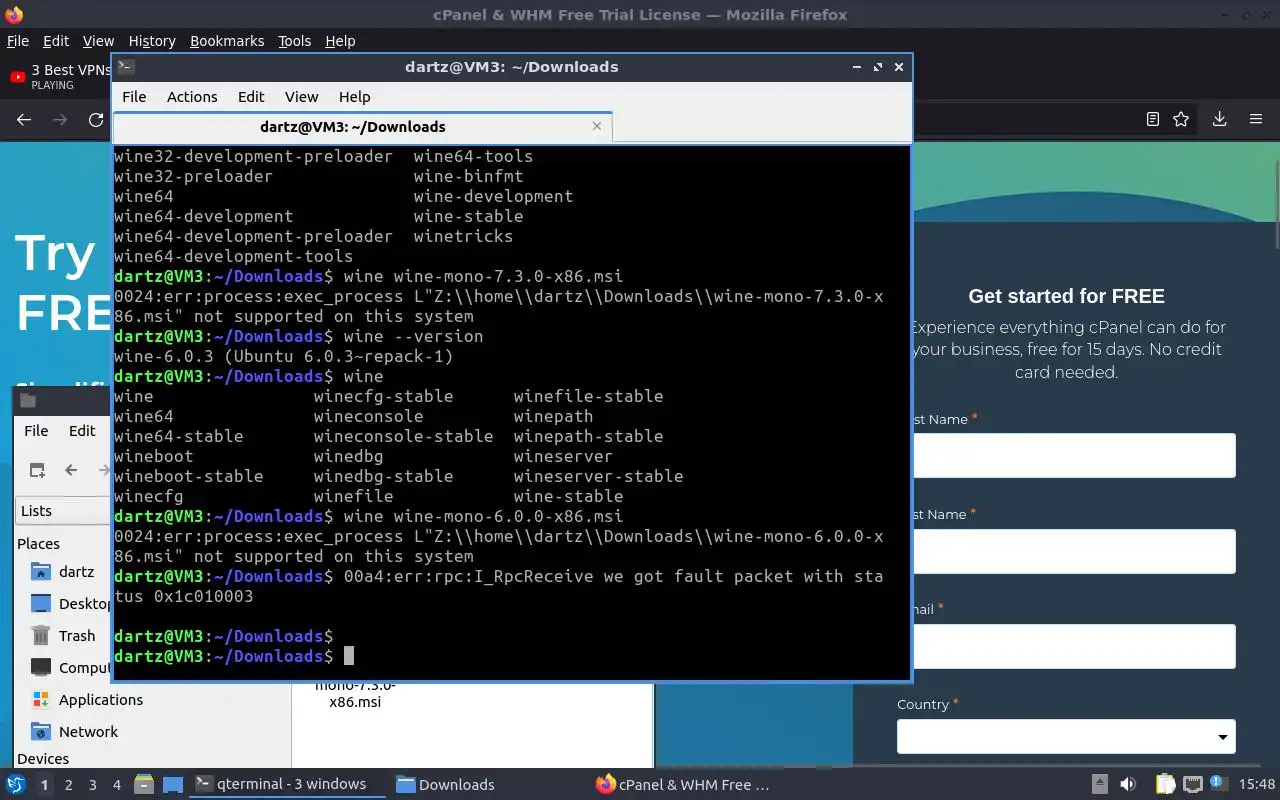Image resolution: width=1280 pixels, height=800 pixels.
Task: Open volume control in system tray
Action: click(x=1128, y=785)
